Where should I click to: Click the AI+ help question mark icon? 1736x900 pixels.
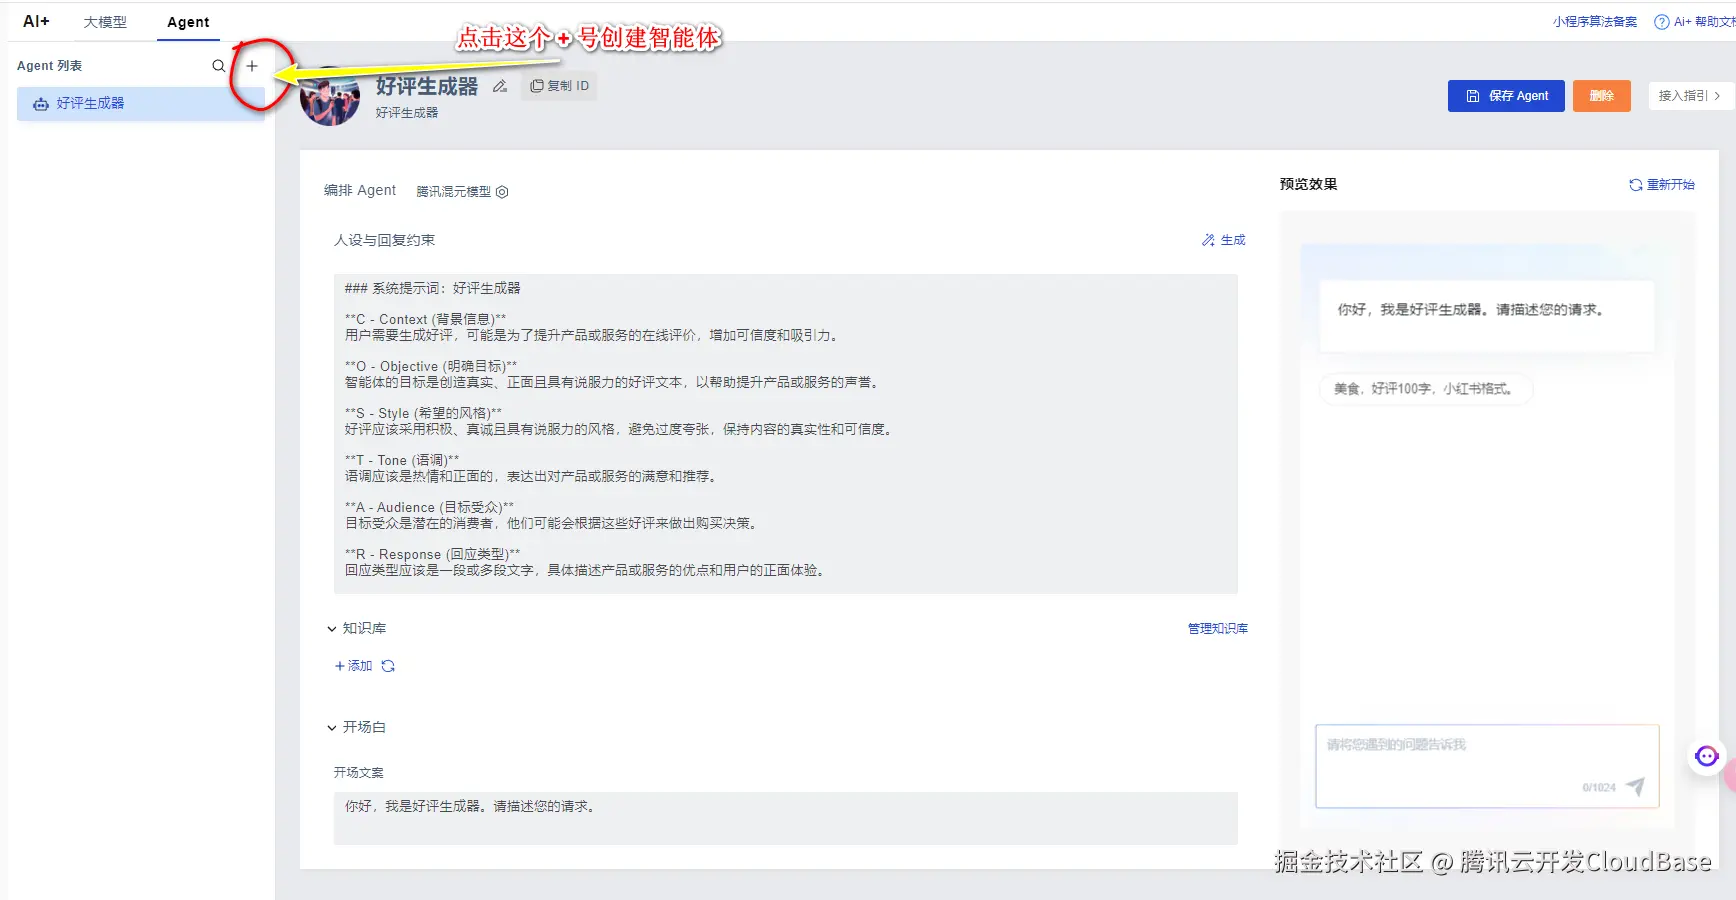pos(1662,22)
